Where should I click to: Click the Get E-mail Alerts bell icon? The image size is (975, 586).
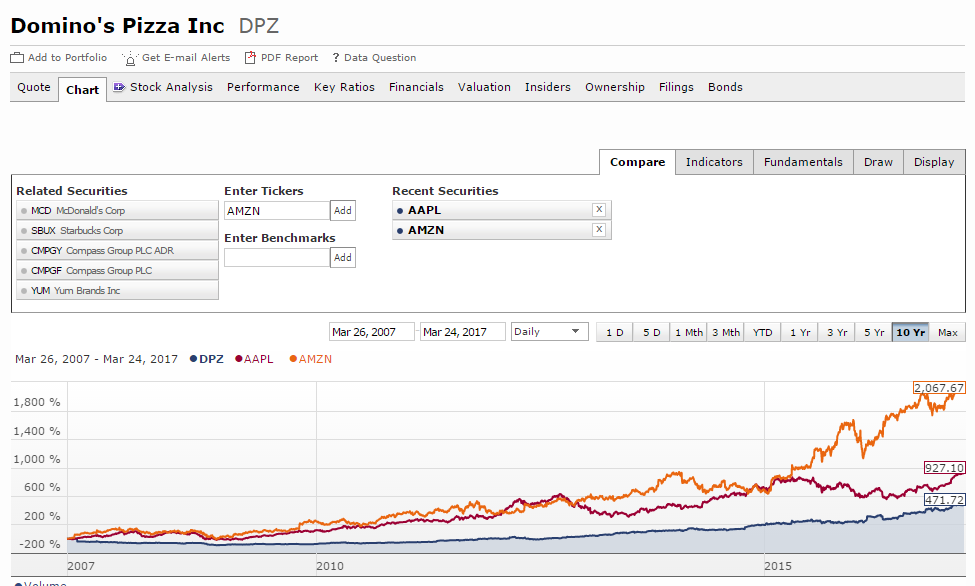(x=129, y=58)
